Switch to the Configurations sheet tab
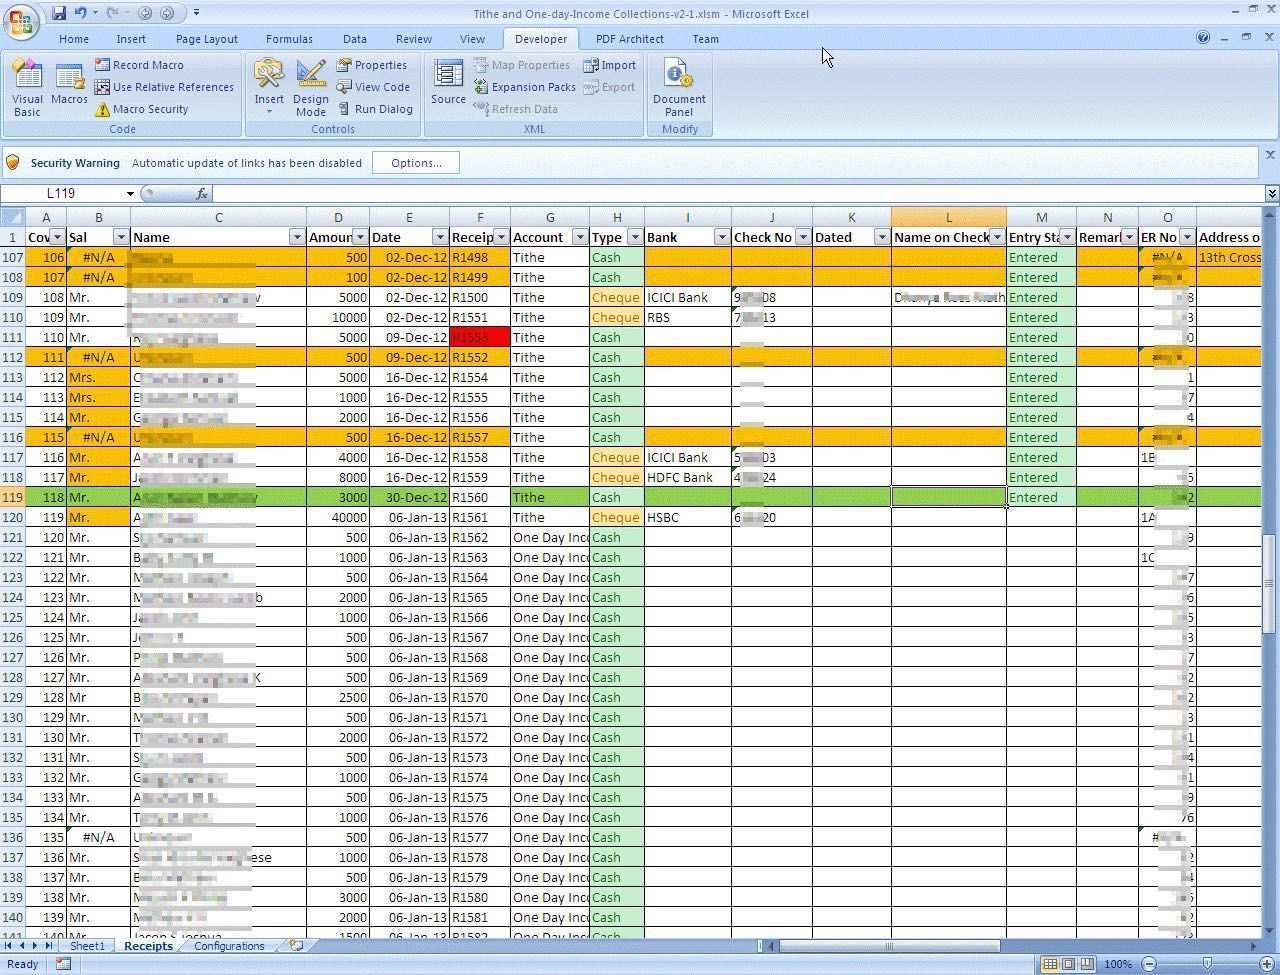1280x975 pixels. [x=229, y=946]
